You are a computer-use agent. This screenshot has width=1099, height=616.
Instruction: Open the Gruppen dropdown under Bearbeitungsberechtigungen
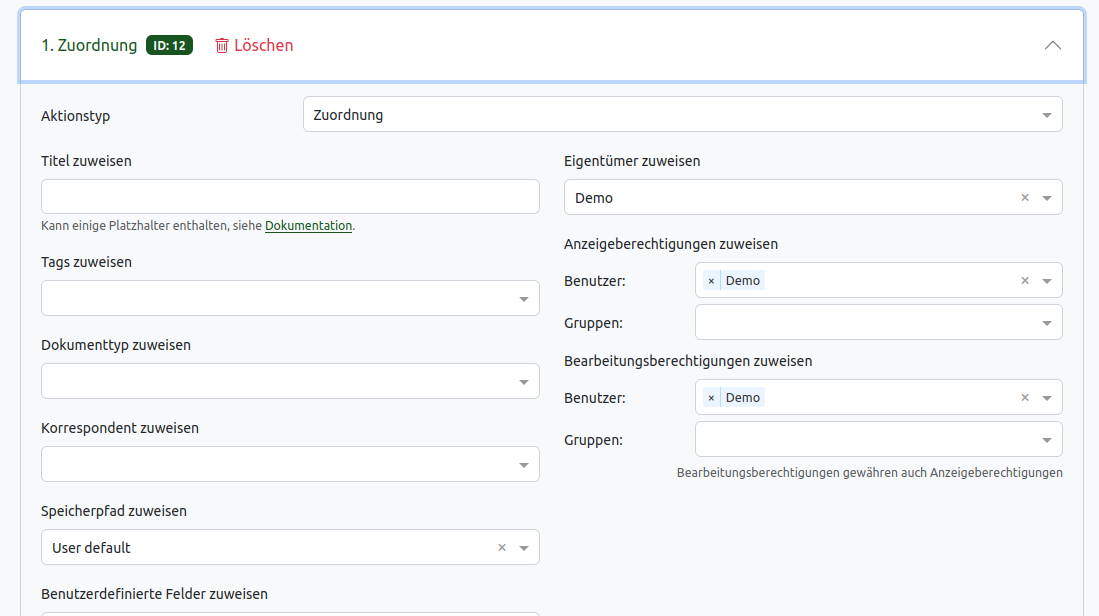click(x=1045, y=439)
